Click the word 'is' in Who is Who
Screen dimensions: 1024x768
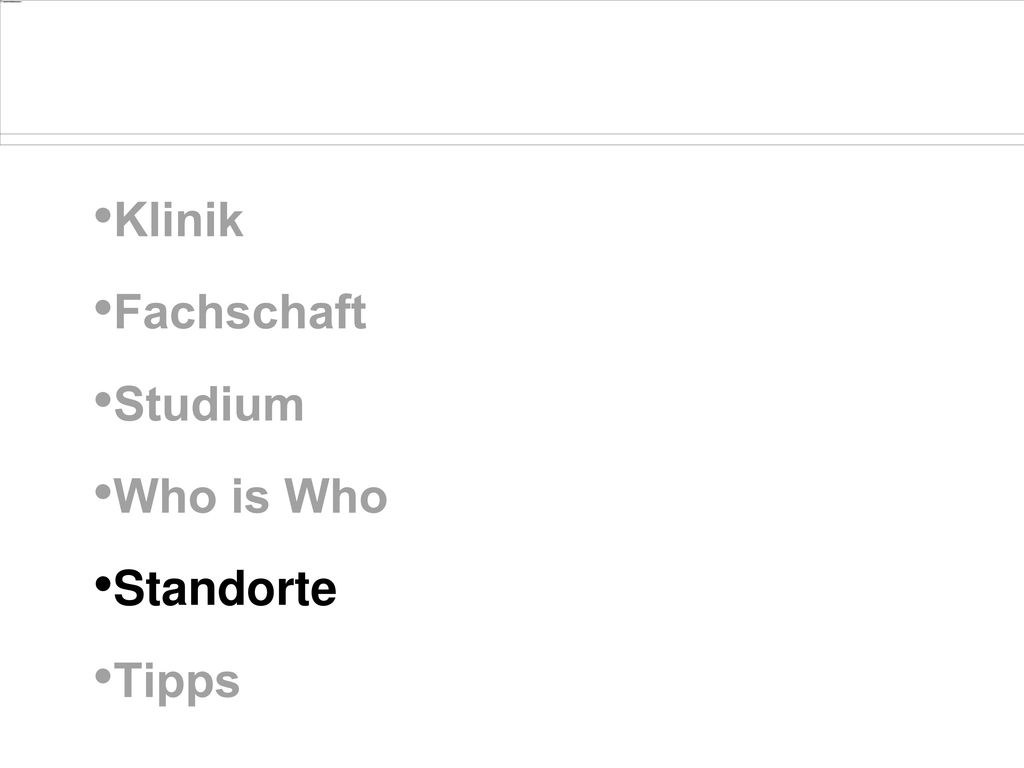[x=250, y=496]
